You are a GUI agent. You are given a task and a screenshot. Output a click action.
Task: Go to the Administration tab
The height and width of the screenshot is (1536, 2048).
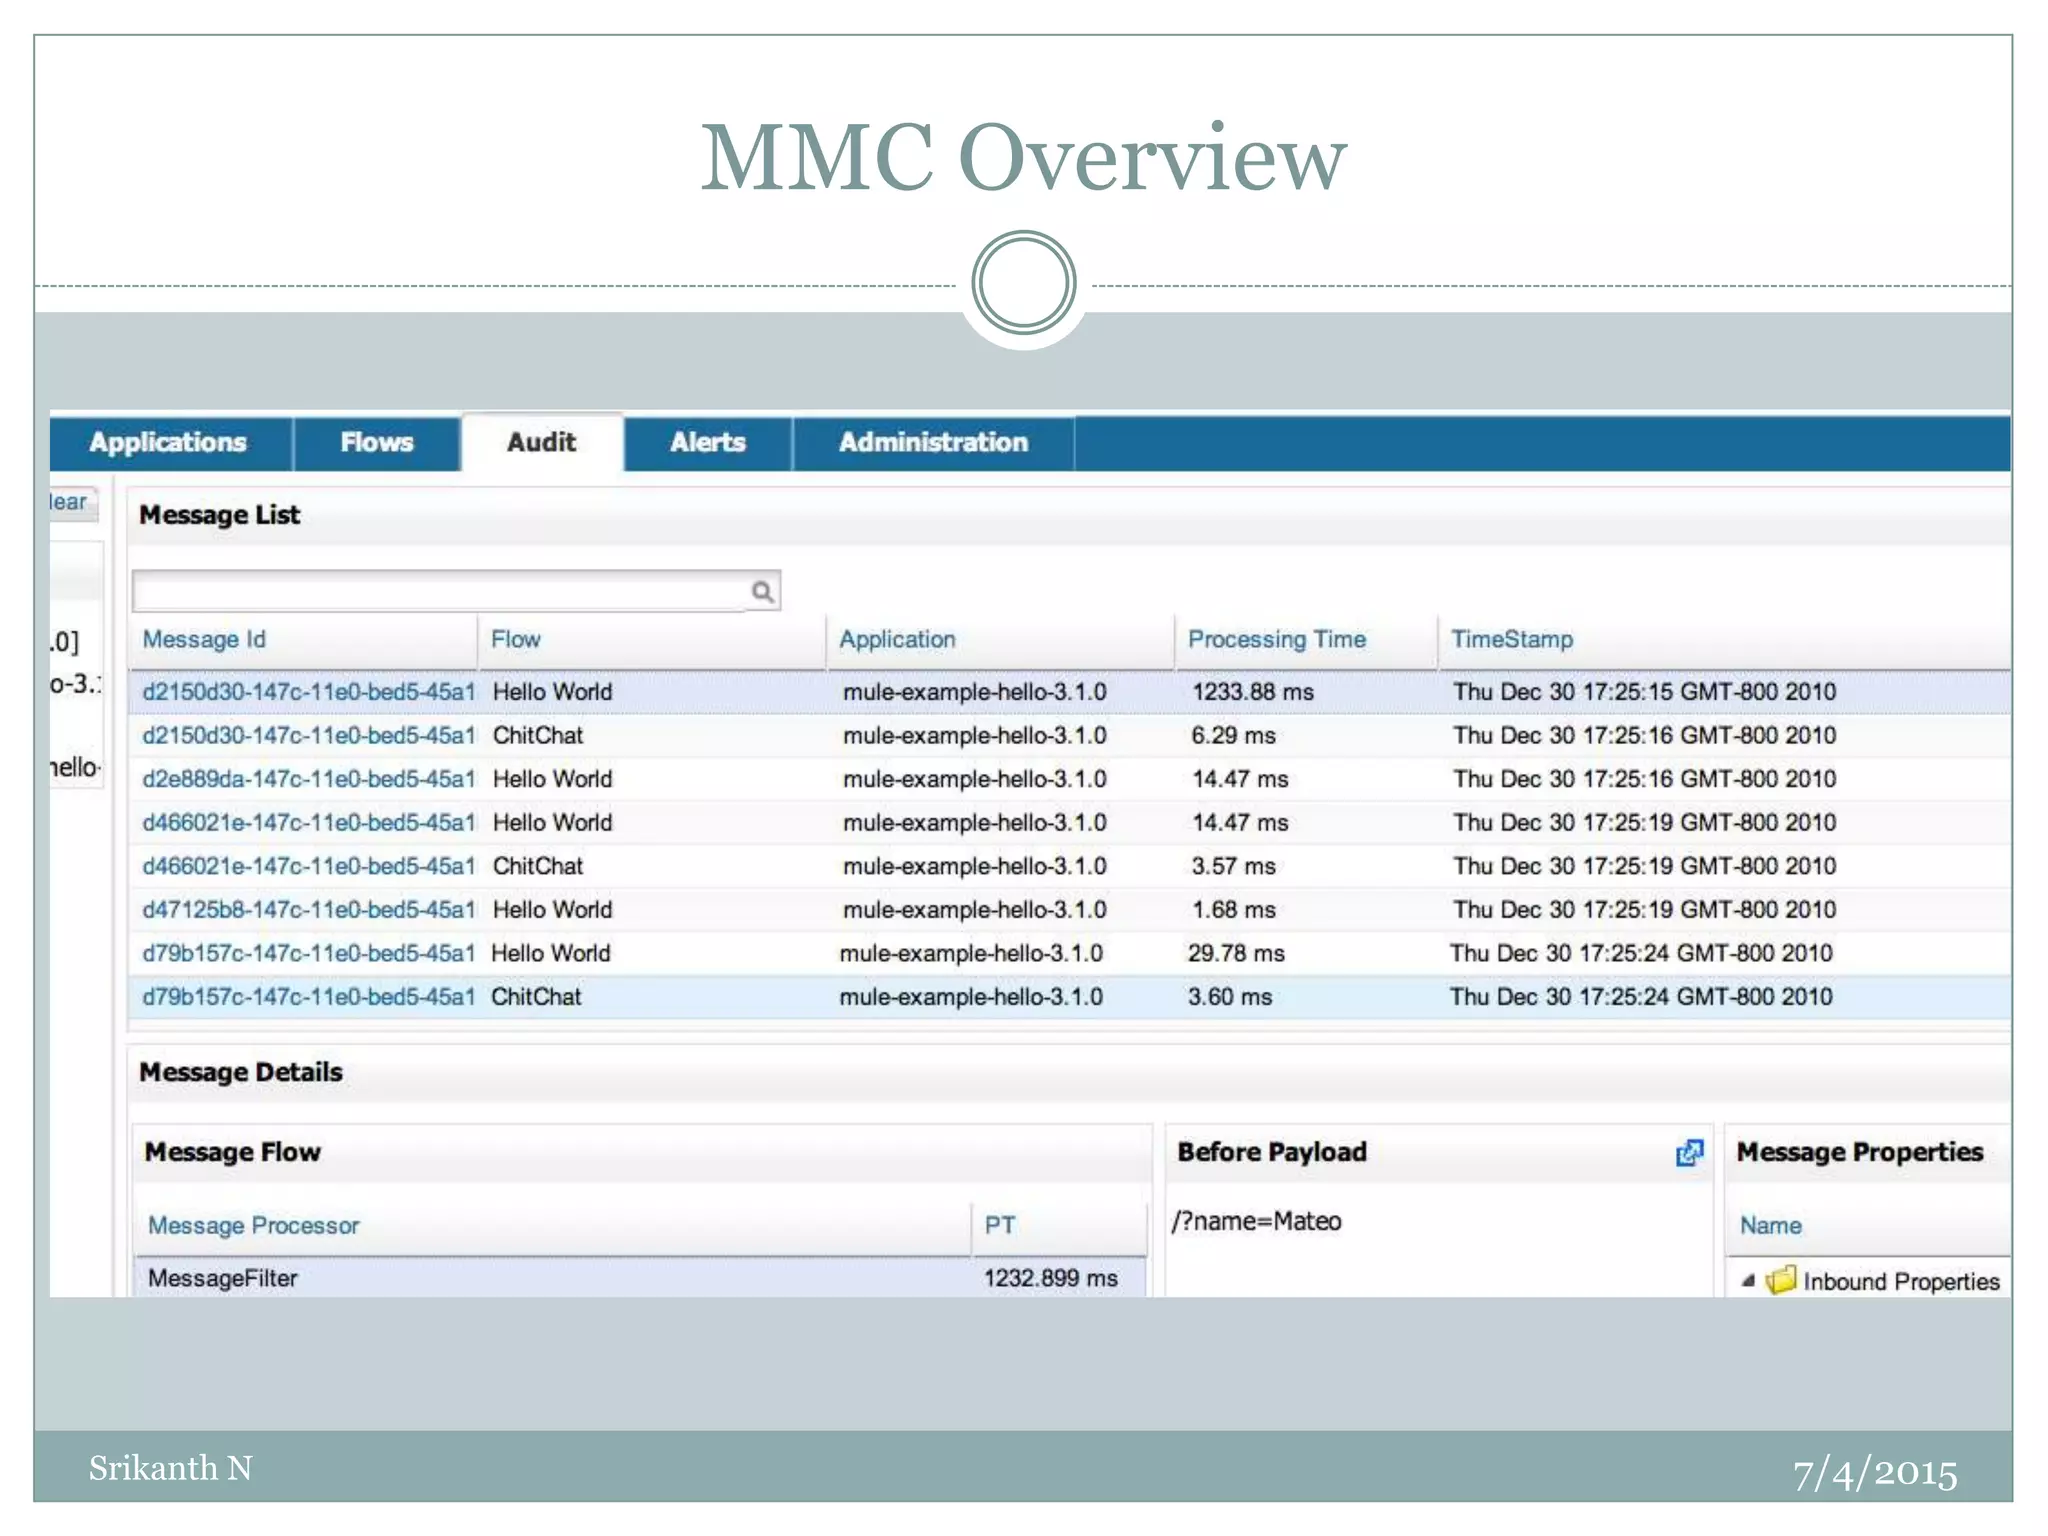[933, 443]
